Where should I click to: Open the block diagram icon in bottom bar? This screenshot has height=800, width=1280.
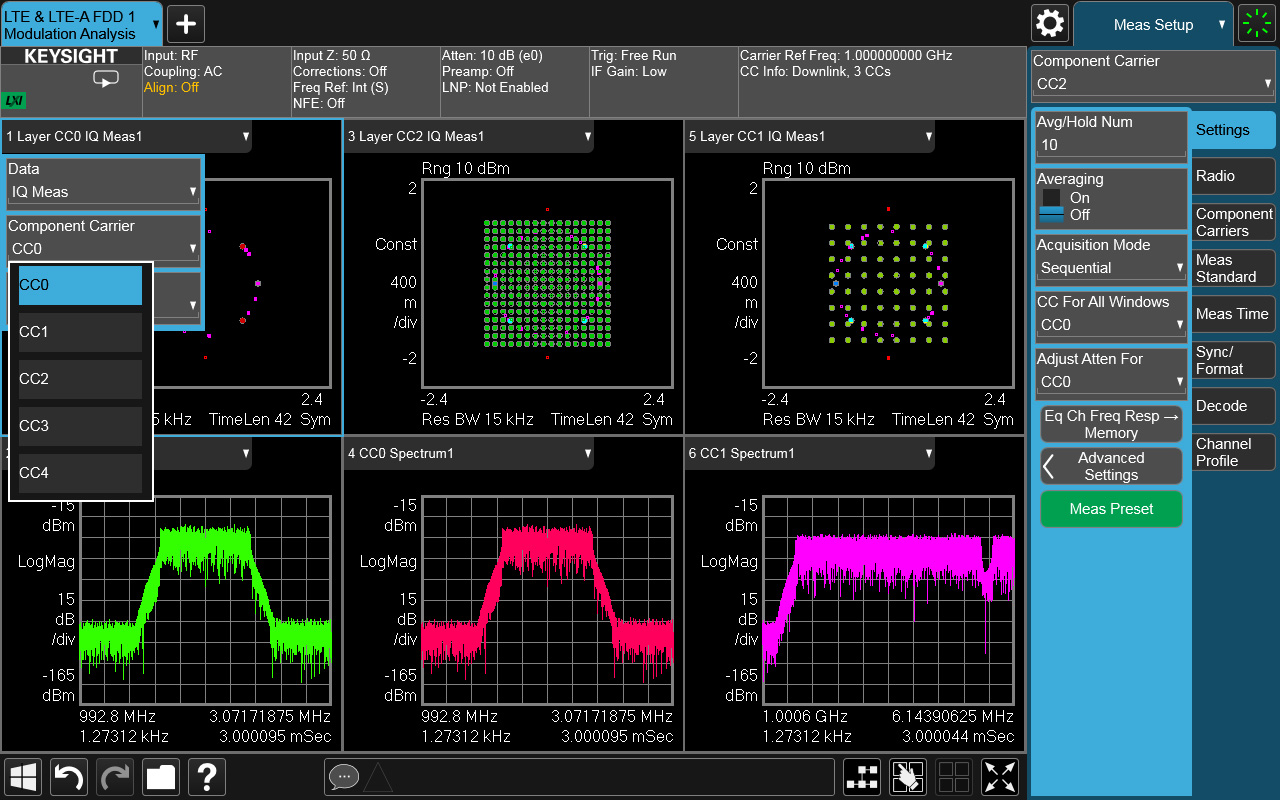(862, 777)
